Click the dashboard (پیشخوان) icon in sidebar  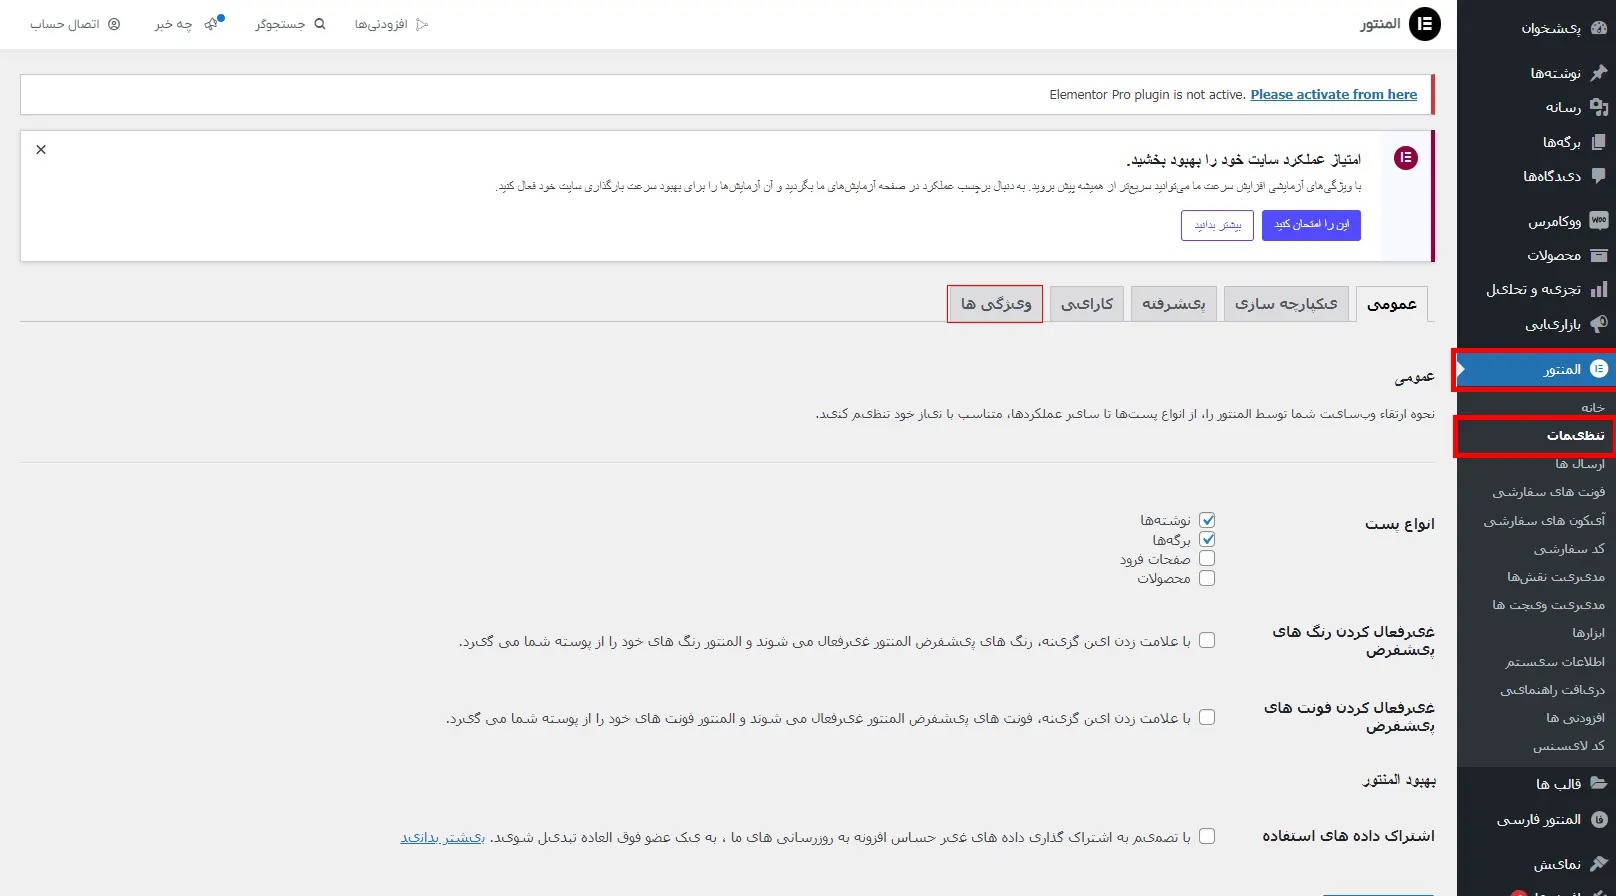(x=1598, y=28)
